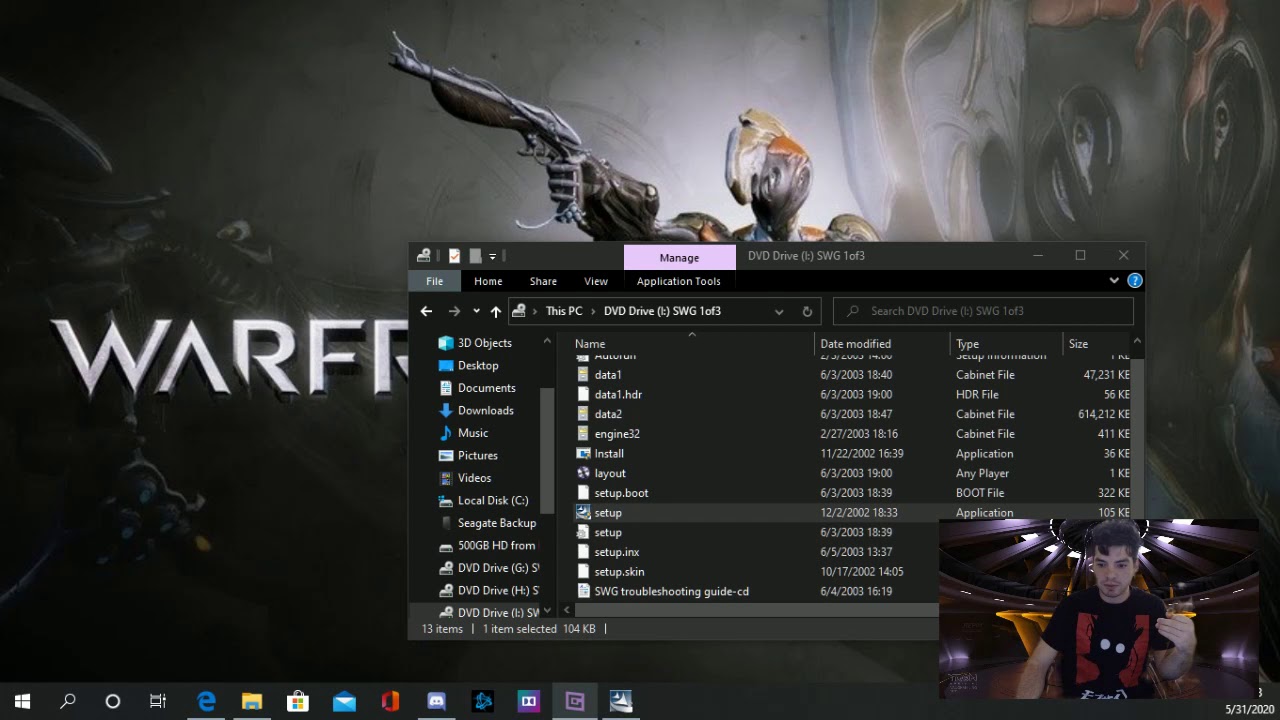1280x720 pixels.
Task: Click the Search DVD Drive field
Action: pos(983,311)
